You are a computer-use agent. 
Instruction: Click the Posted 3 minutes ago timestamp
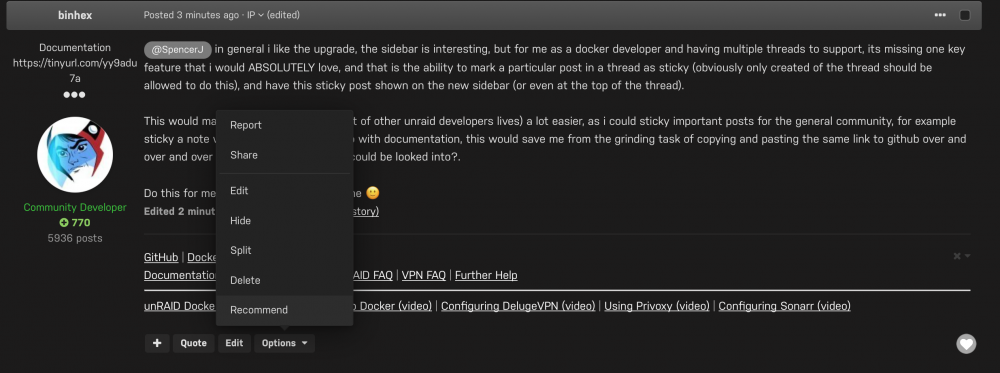click(x=191, y=15)
